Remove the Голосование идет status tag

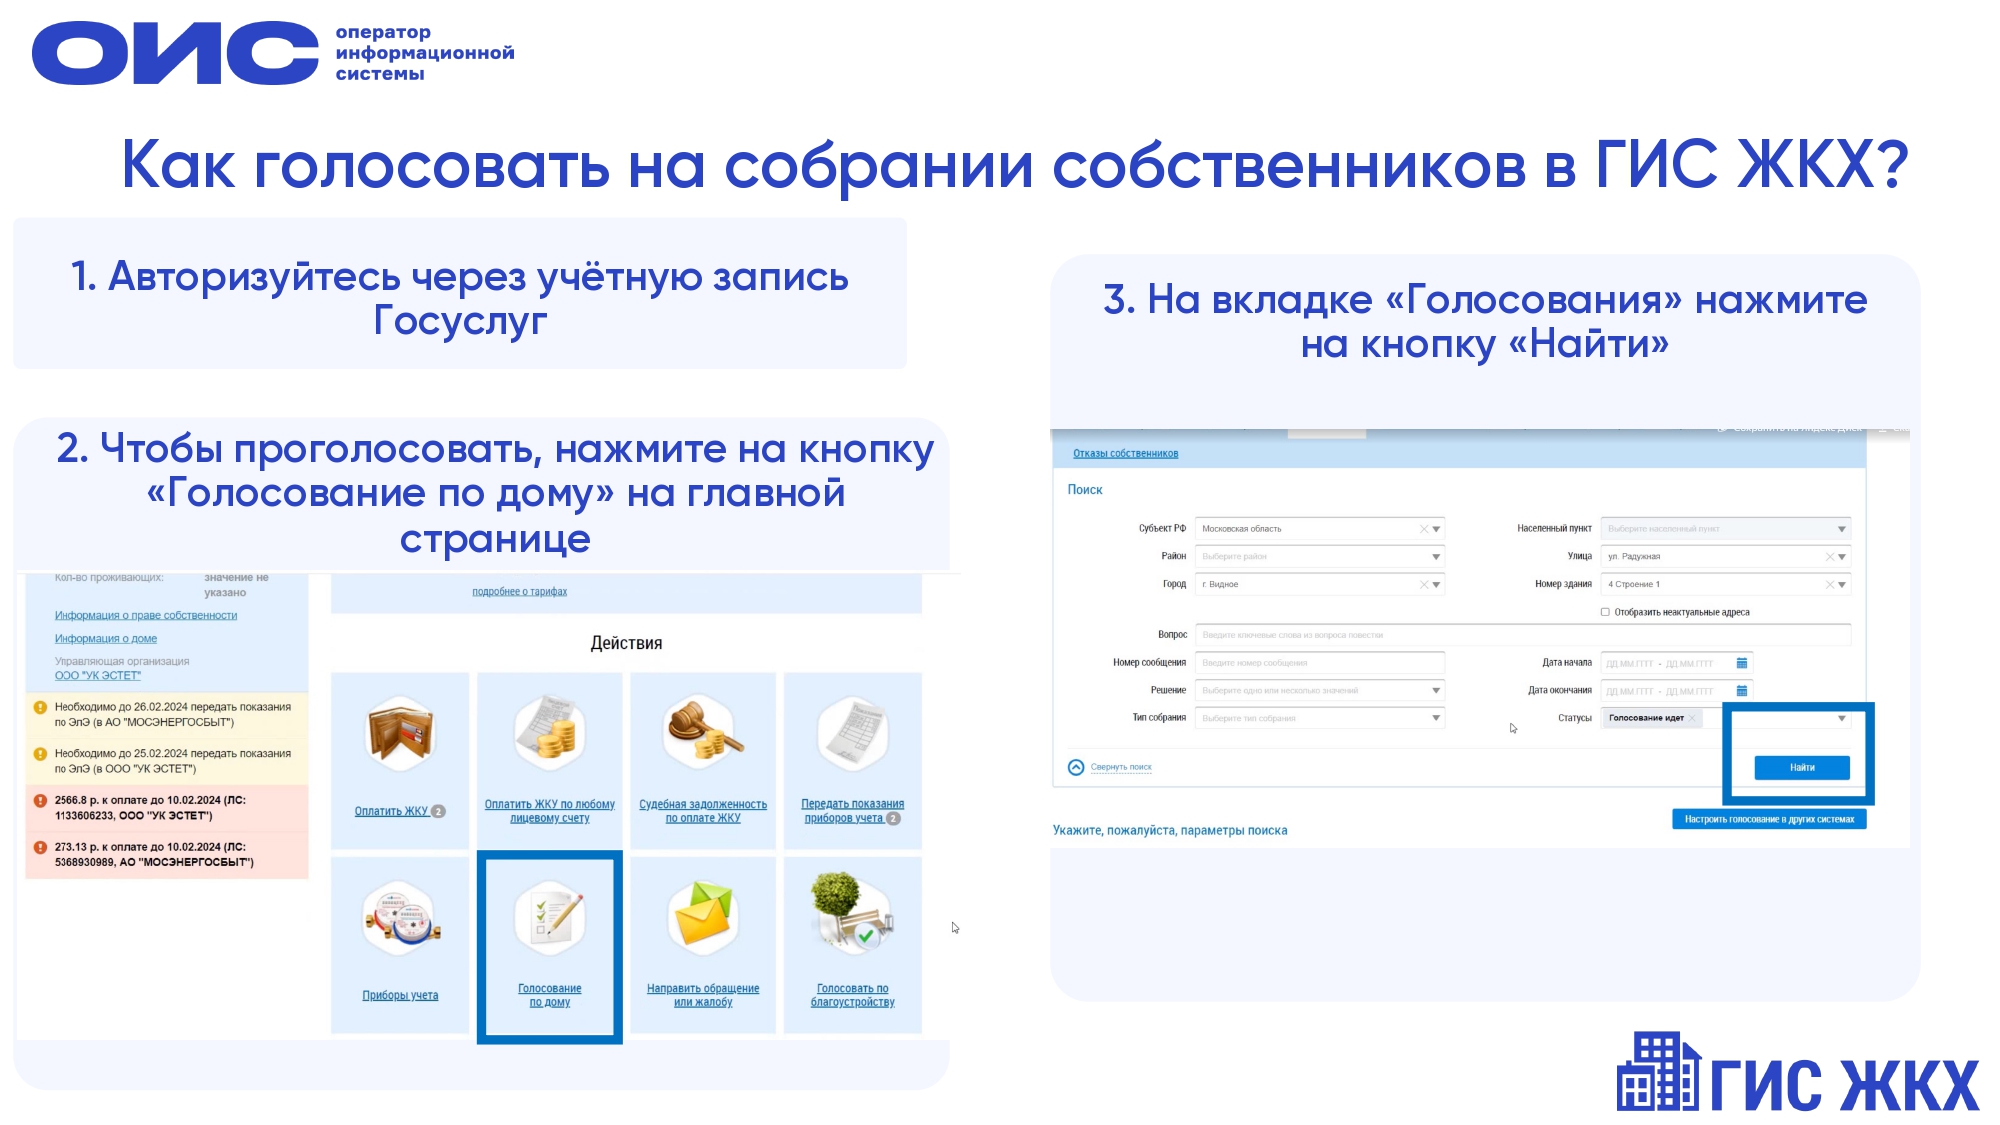coord(1692,718)
